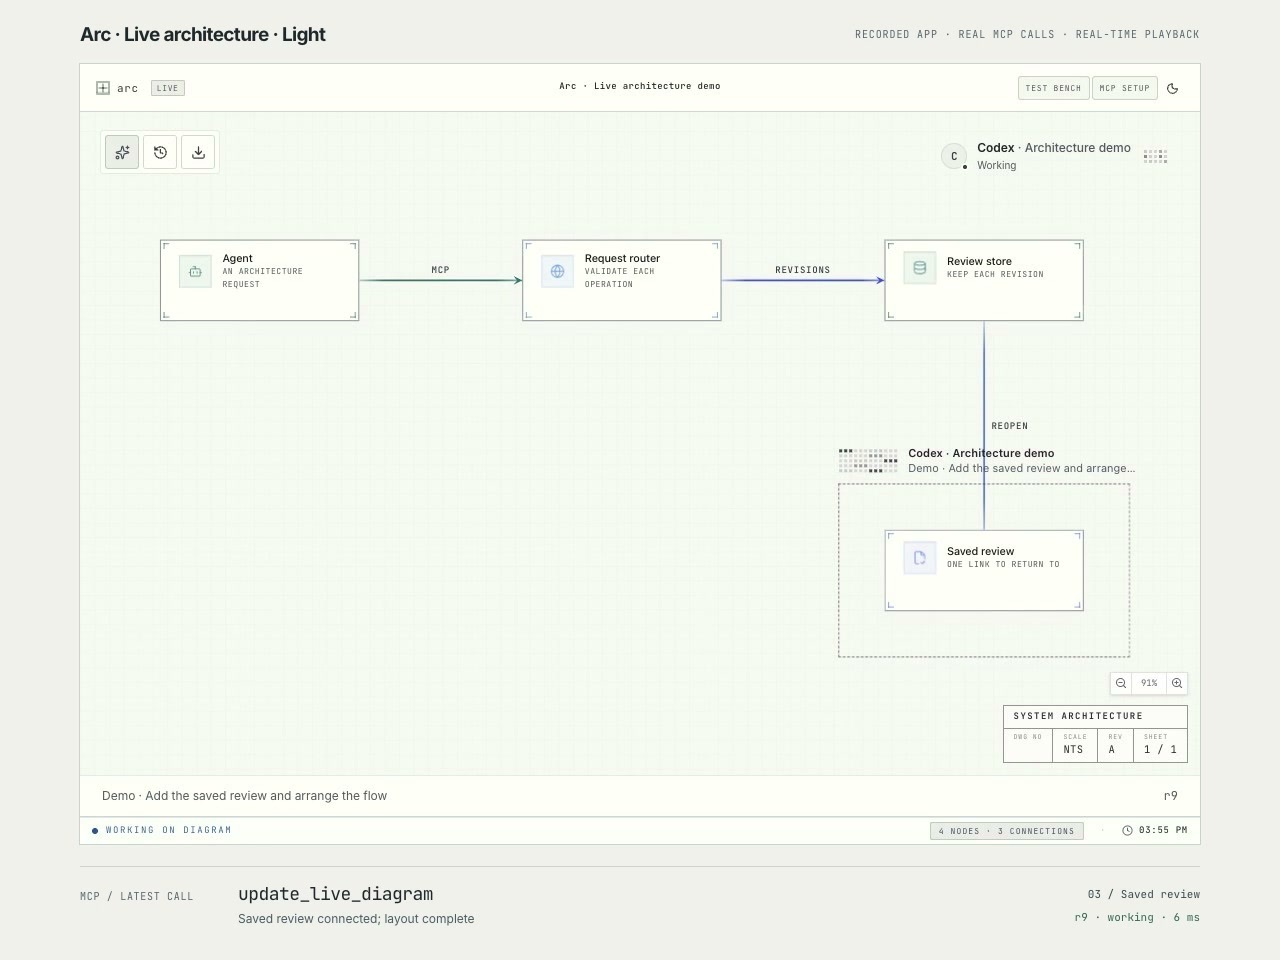Select the sparkle AI tool button

click(122, 152)
